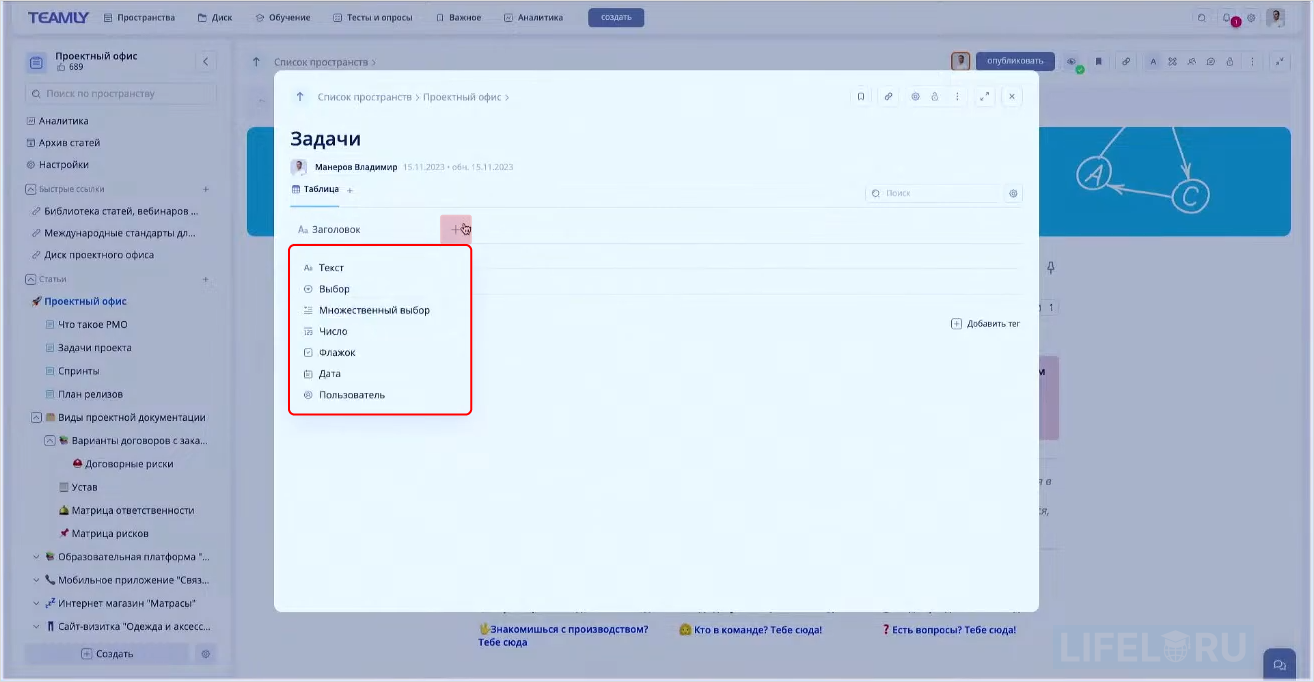The image size is (1314, 682).
Task: Collapse the left sidebar with the chevron
Action: click(x=206, y=61)
